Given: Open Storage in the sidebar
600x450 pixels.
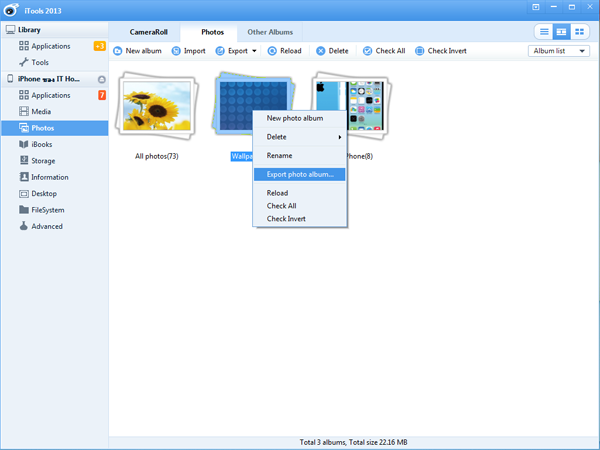Looking at the screenshot, I should click(42, 160).
